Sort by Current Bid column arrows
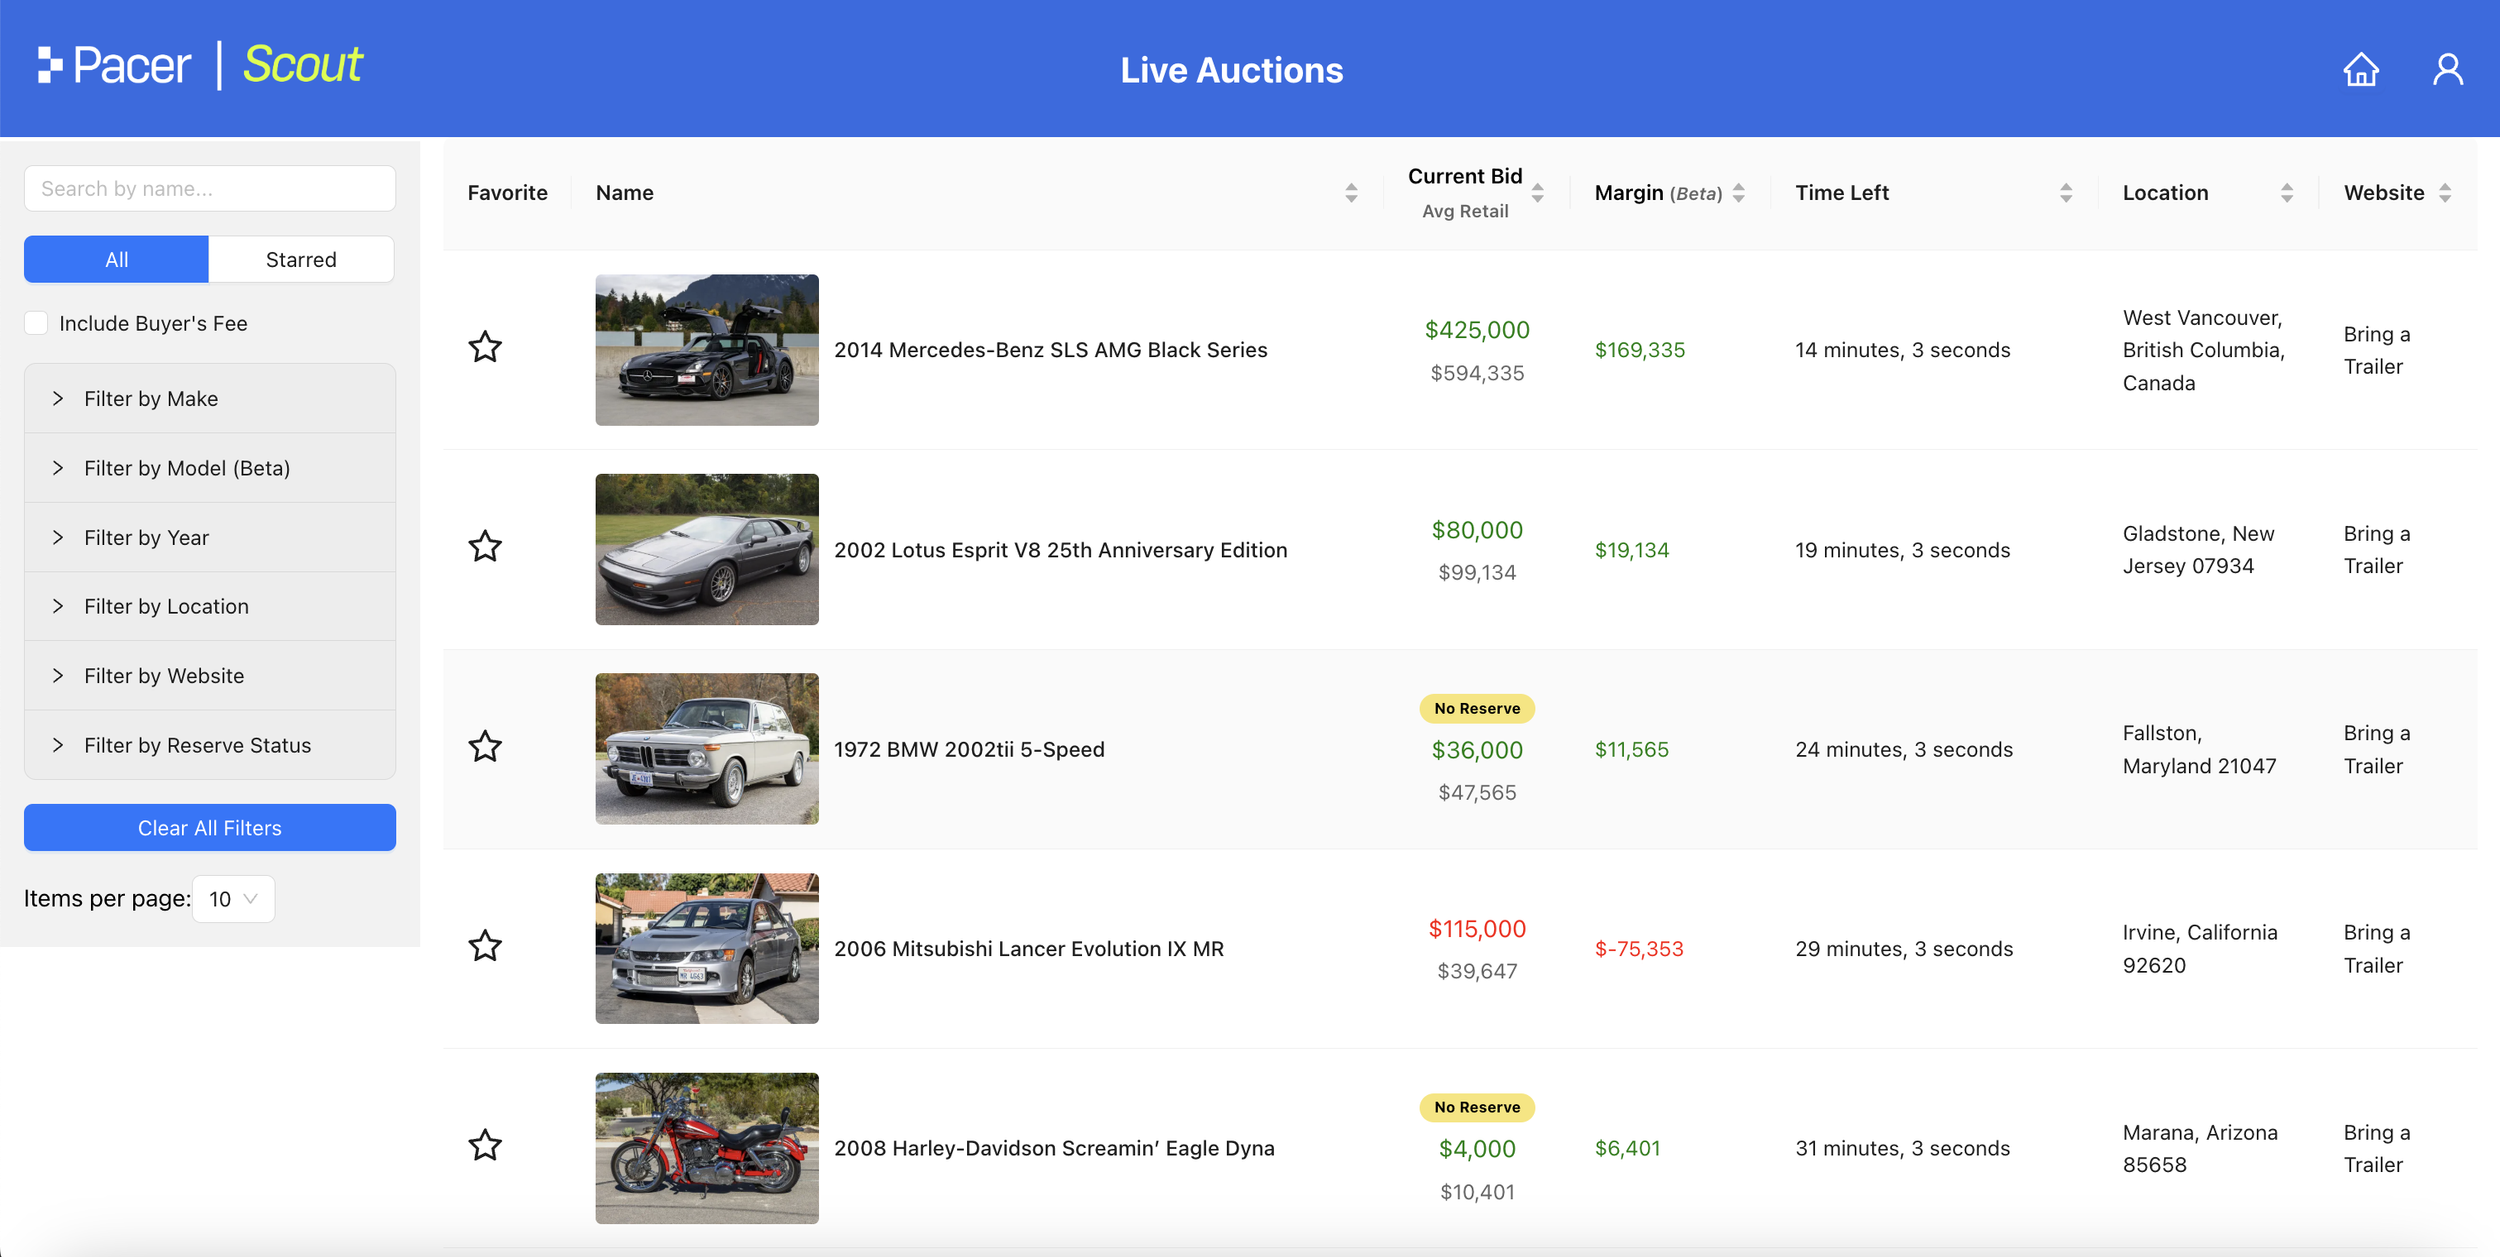Screen dimensions: 2500x1257 (1537, 192)
